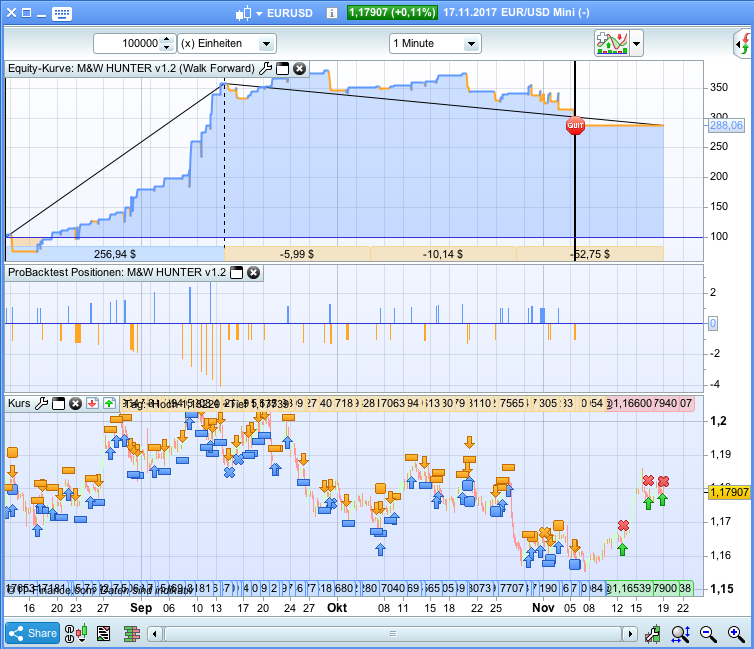Open the Einheiten units dropdown
The height and width of the screenshot is (649, 754).
click(x=266, y=44)
